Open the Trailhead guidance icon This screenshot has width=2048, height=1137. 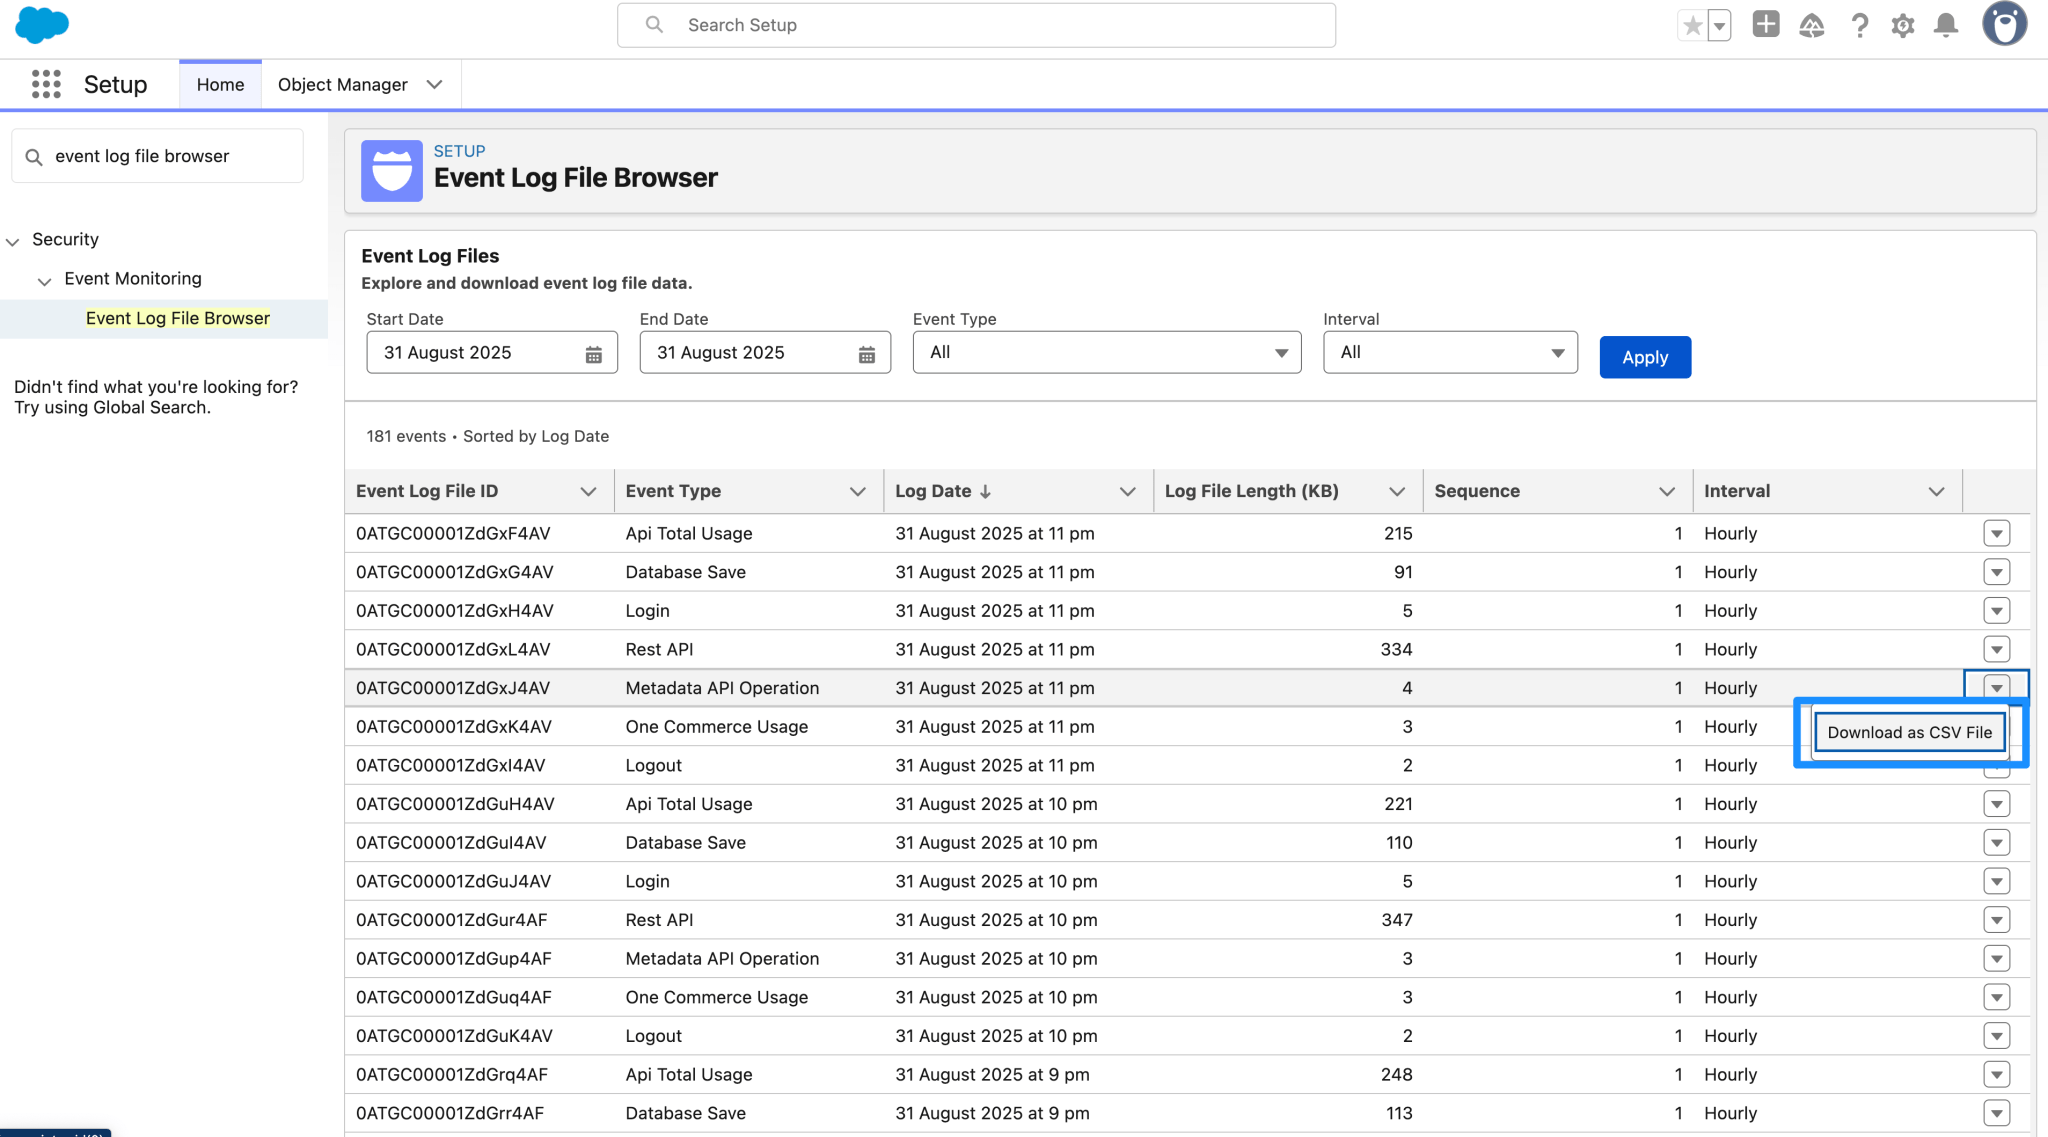(x=1813, y=25)
